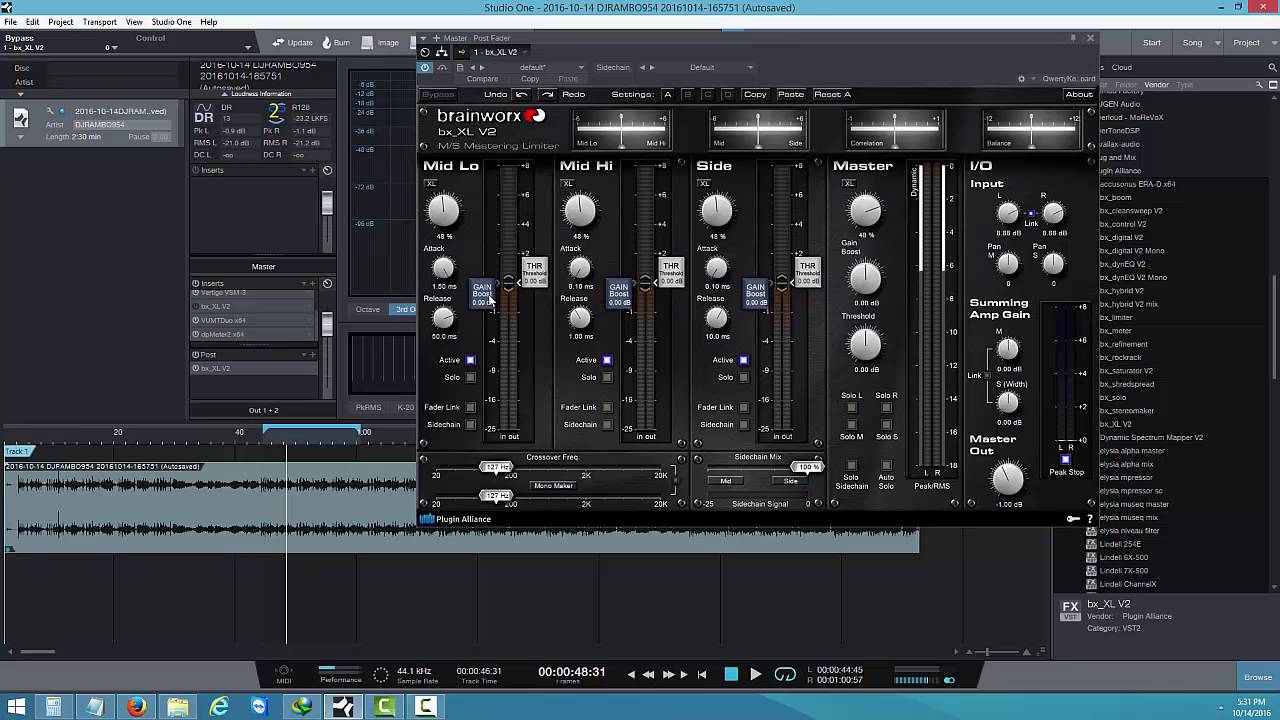Enable Solo L in Master section
Viewport: 1280px width, 720px height.
[852, 407]
